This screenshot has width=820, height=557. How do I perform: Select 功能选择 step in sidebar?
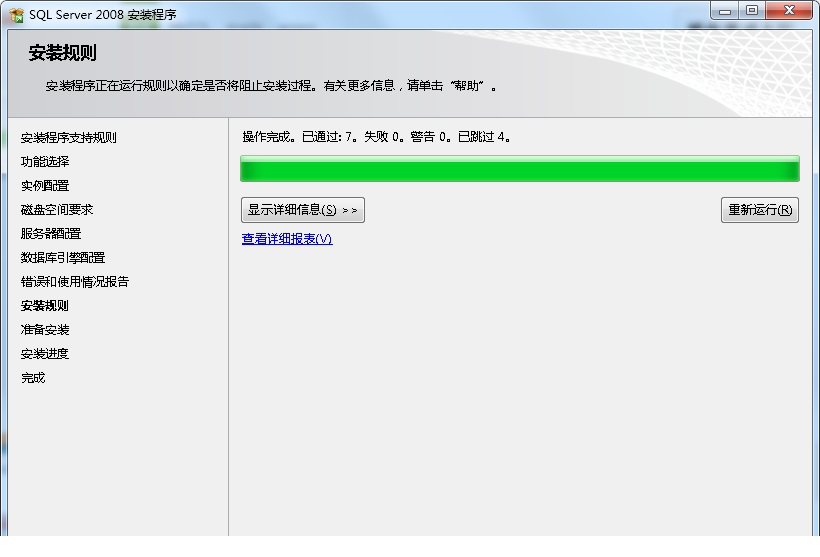[x=45, y=162]
